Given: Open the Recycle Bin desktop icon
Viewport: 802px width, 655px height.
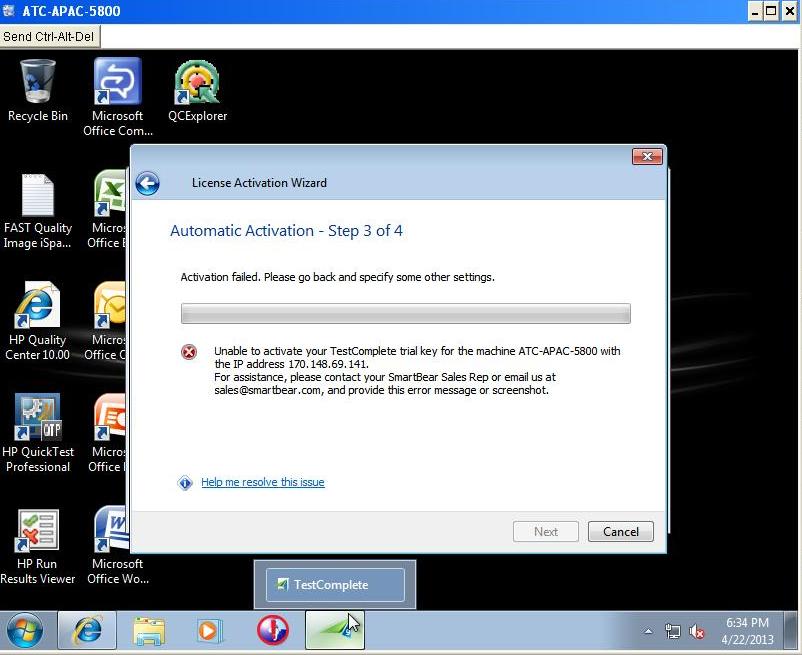Looking at the screenshot, I should (38, 90).
